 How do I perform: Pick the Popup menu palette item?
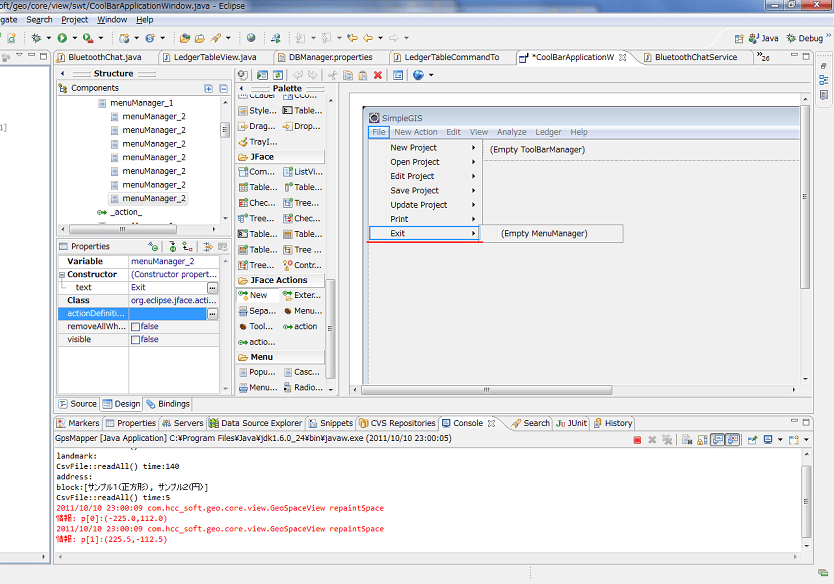[x=257, y=372]
